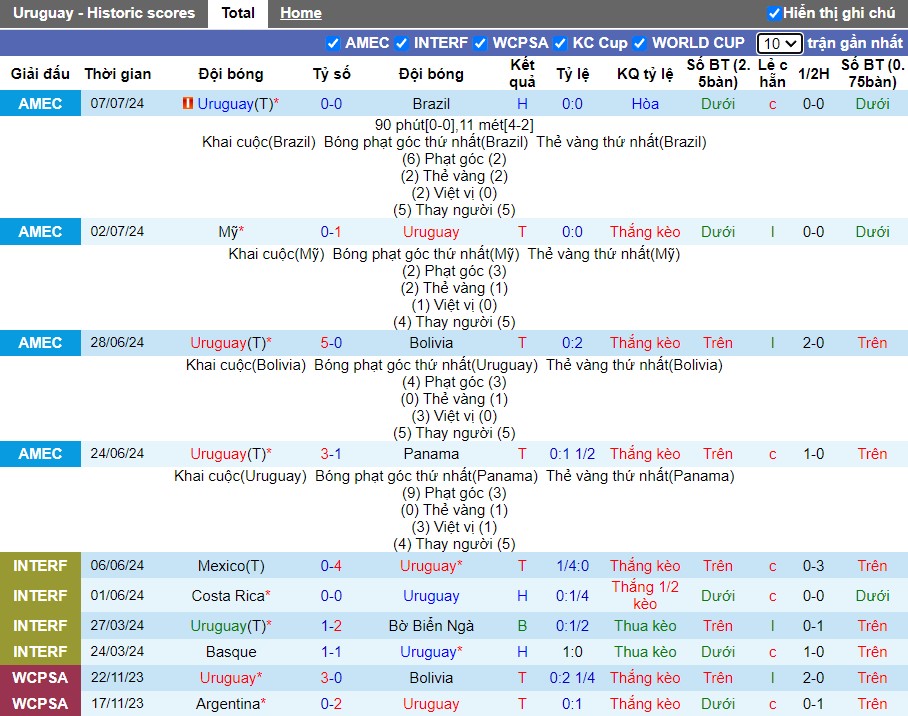908x716 pixels.
Task: Turn off Hiển thị ghi chú checkbox
Action: coord(774,13)
